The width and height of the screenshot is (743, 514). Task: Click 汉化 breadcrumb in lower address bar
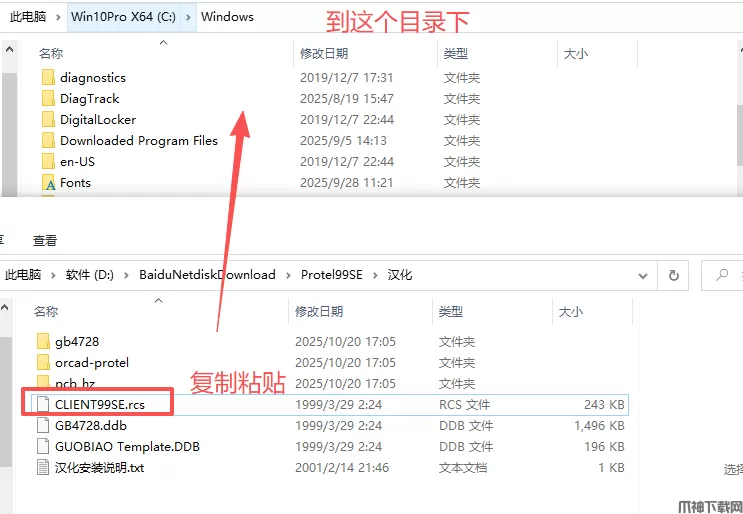tap(400, 275)
